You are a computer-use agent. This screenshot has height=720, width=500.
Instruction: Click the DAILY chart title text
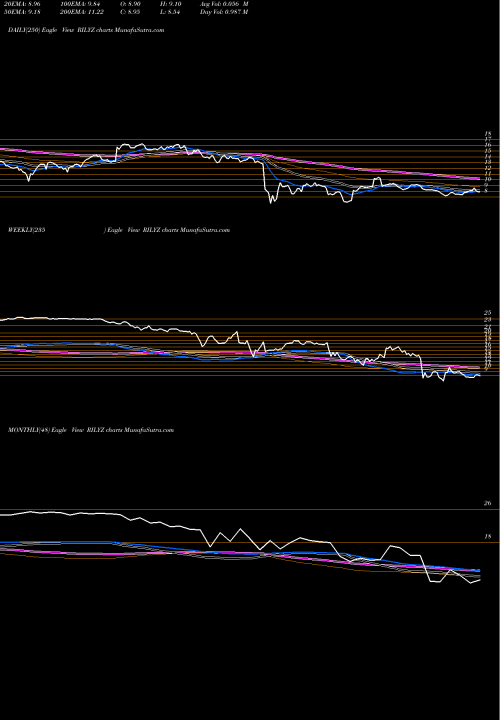pos(86,30)
